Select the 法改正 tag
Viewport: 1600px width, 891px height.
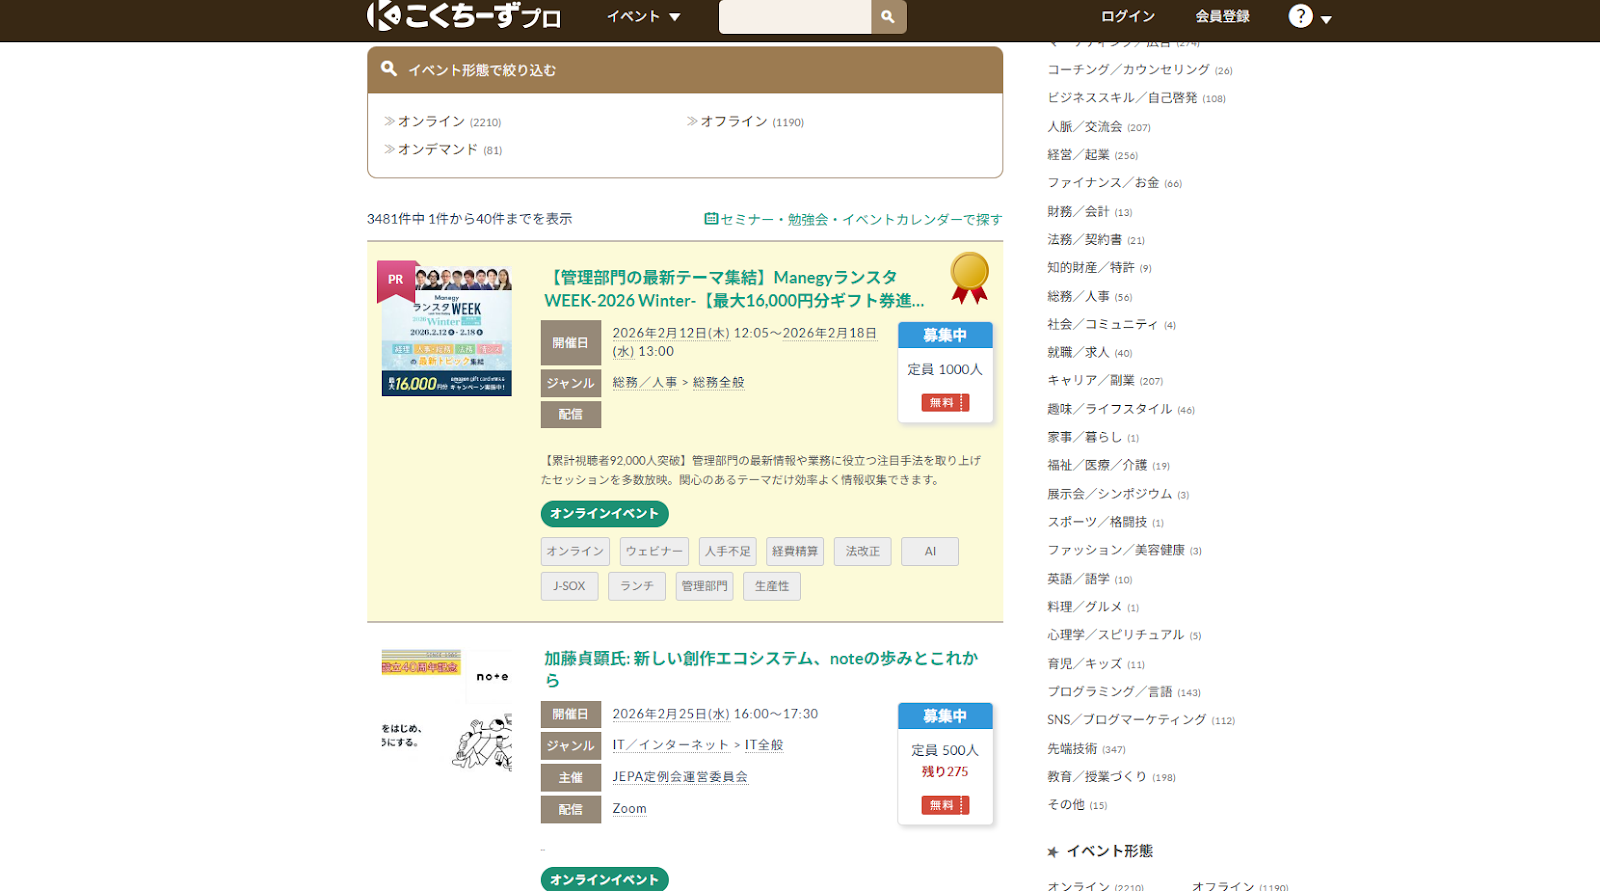point(862,552)
